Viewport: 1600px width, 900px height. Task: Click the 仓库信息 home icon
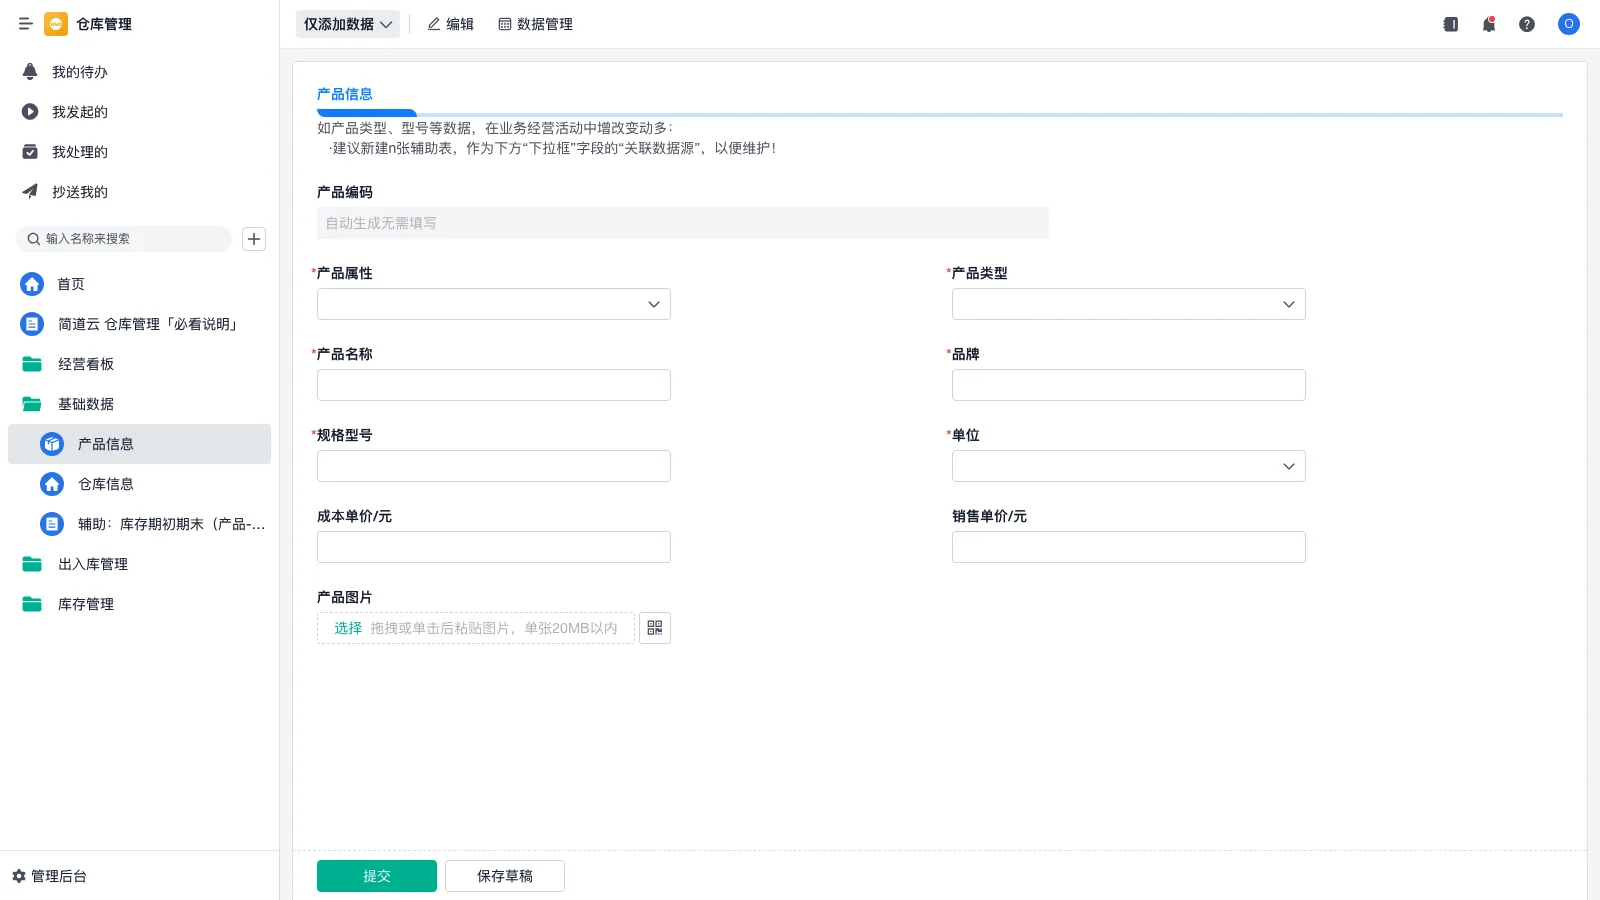coord(51,484)
